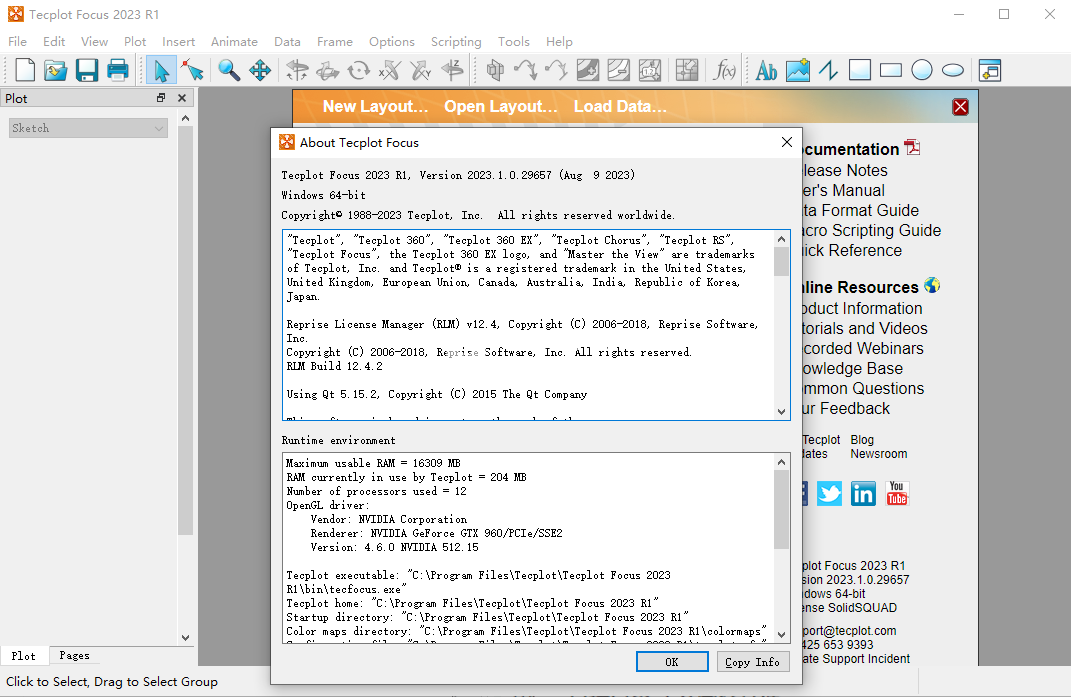Select the Translate move tool

pos(260,70)
